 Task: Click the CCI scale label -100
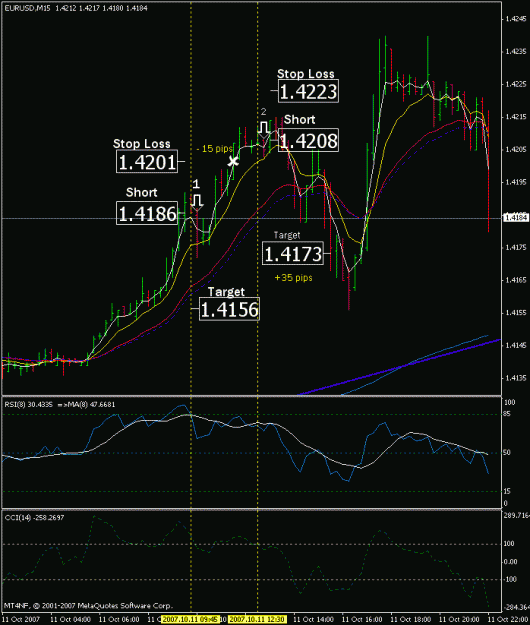click(x=510, y=580)
